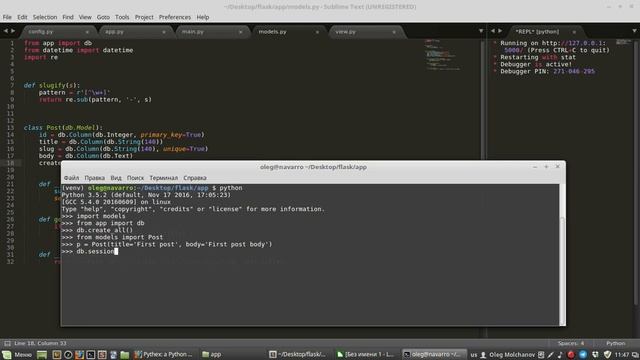Click the next-tab arrow in the left pane
The height and width of the screenshot is (360, 640).
[13, 31]
